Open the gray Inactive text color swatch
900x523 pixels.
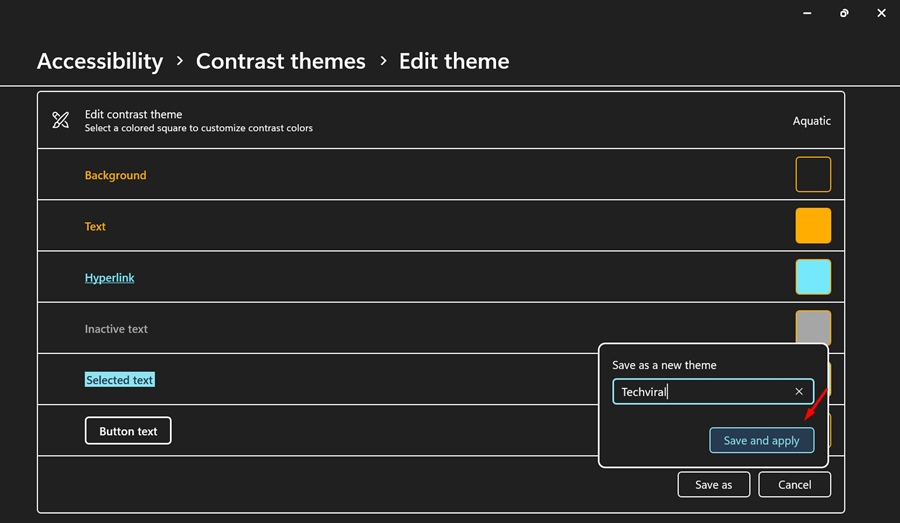pyautogui.click(x=813, y=327)
